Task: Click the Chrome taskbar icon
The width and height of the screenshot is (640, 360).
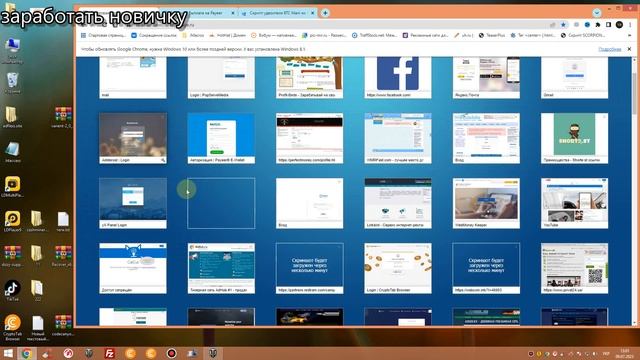Action: 27,353
